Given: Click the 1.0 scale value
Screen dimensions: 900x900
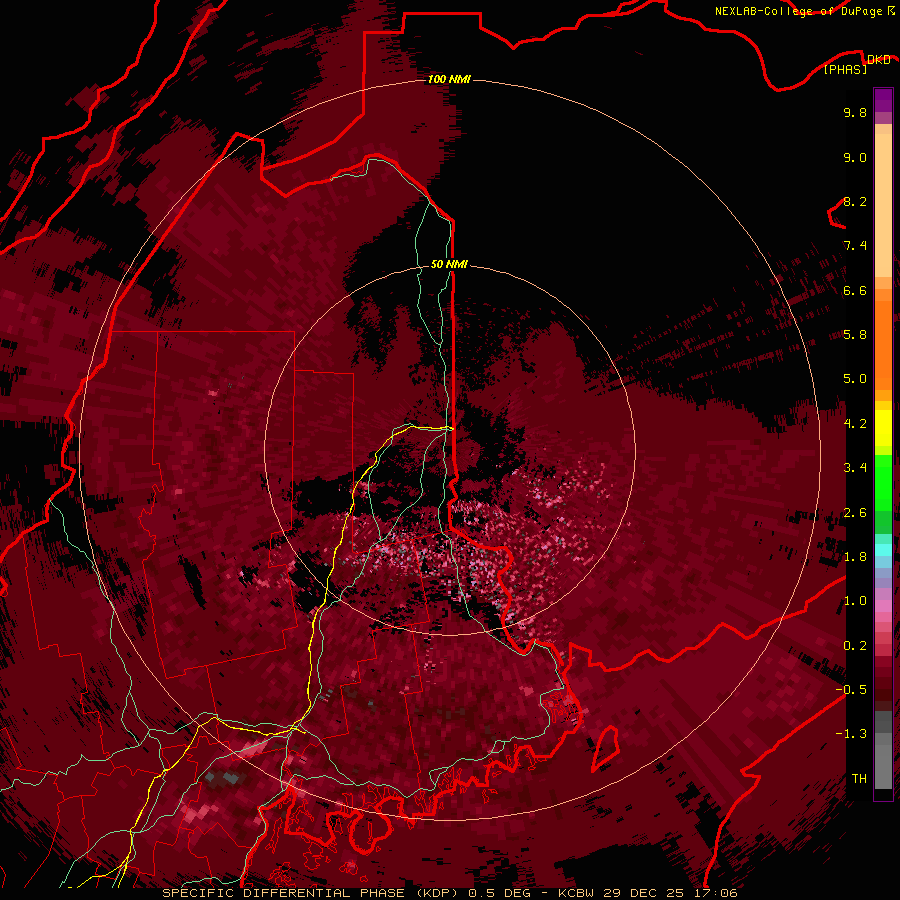Looking at the screenshot, I should [x=855, y=601].
